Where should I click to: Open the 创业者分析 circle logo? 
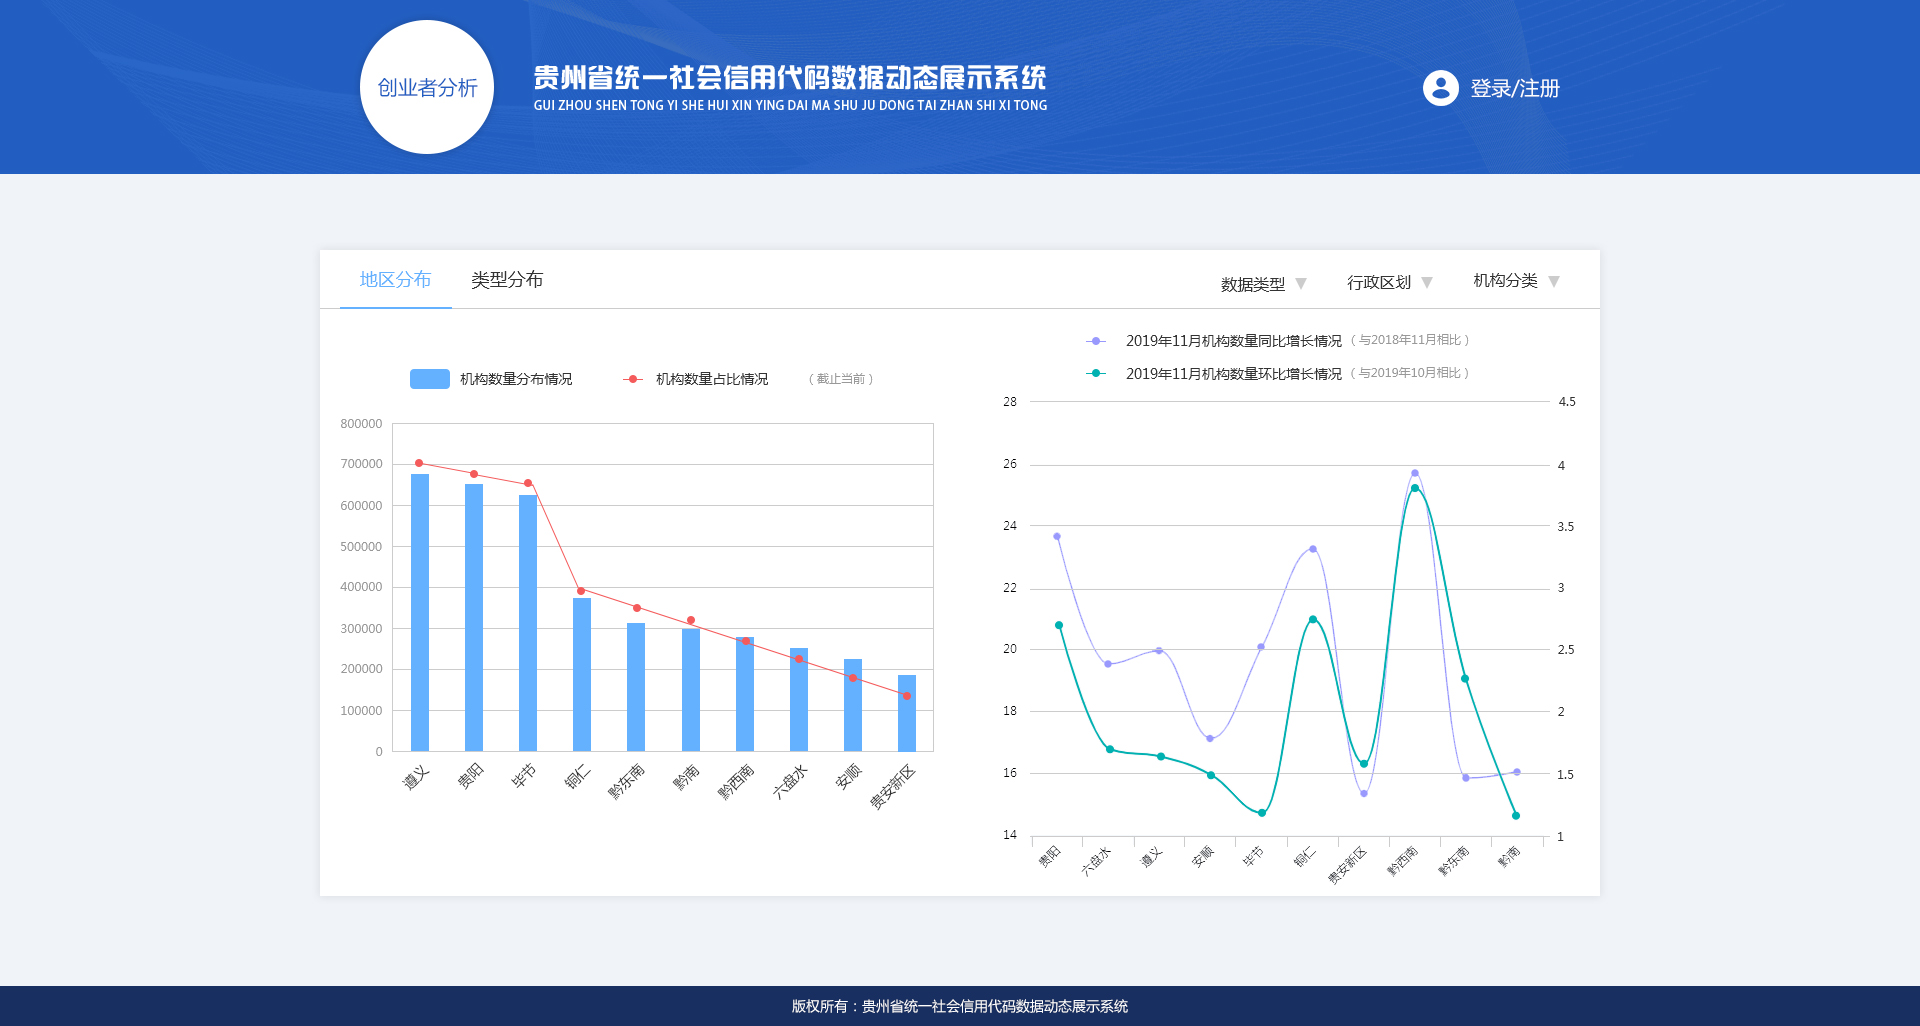[x=427, y=88]
